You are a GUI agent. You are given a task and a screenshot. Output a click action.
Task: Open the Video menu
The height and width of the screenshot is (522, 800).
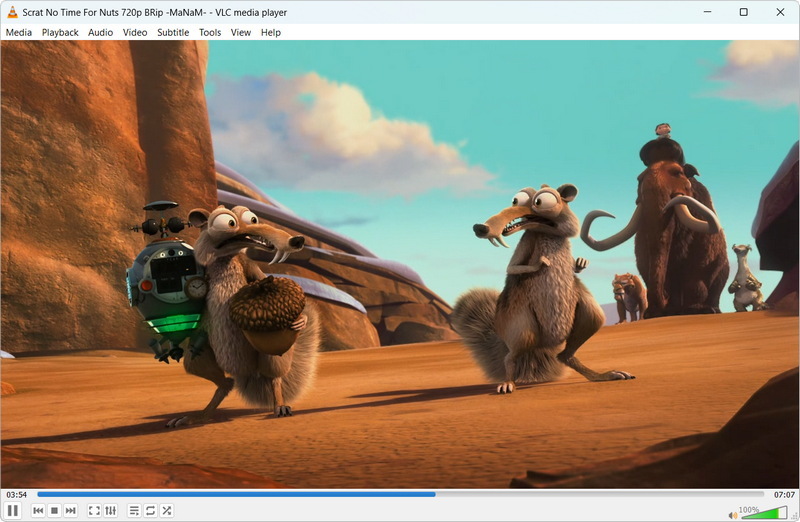[x=135, y=32]
